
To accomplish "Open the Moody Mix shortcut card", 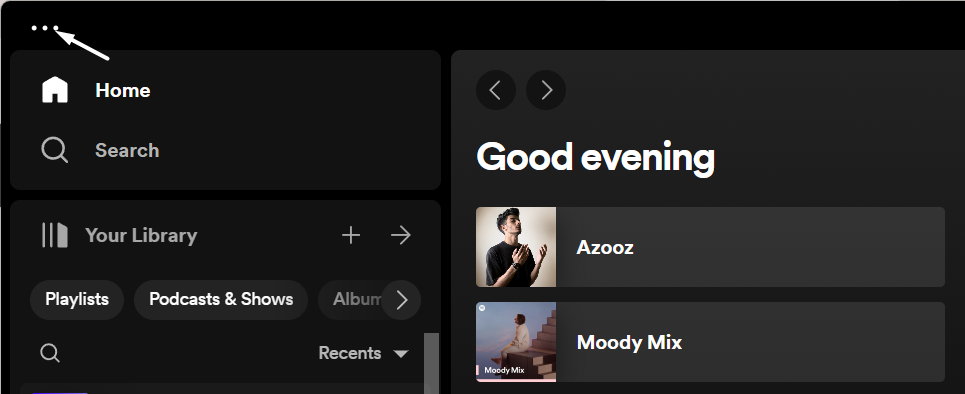I will coord(710,342).
